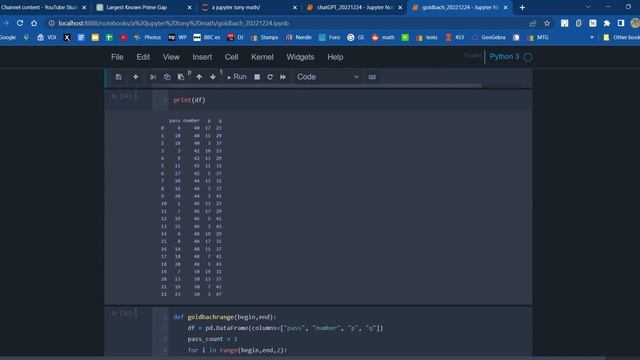
Task: Open the Stamps bookmark folder
Action: (264, 37)
